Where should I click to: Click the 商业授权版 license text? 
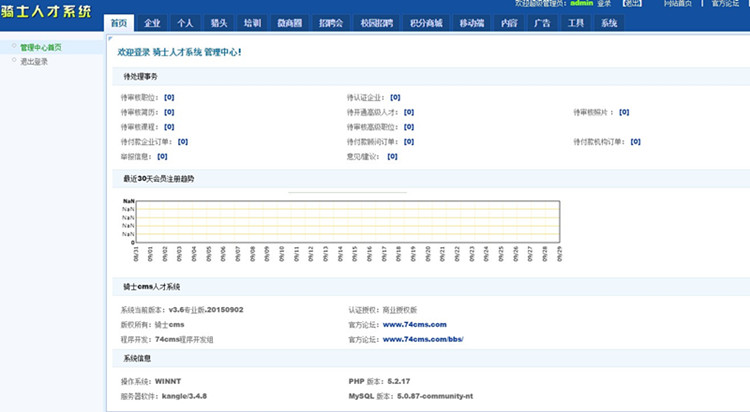400,310
